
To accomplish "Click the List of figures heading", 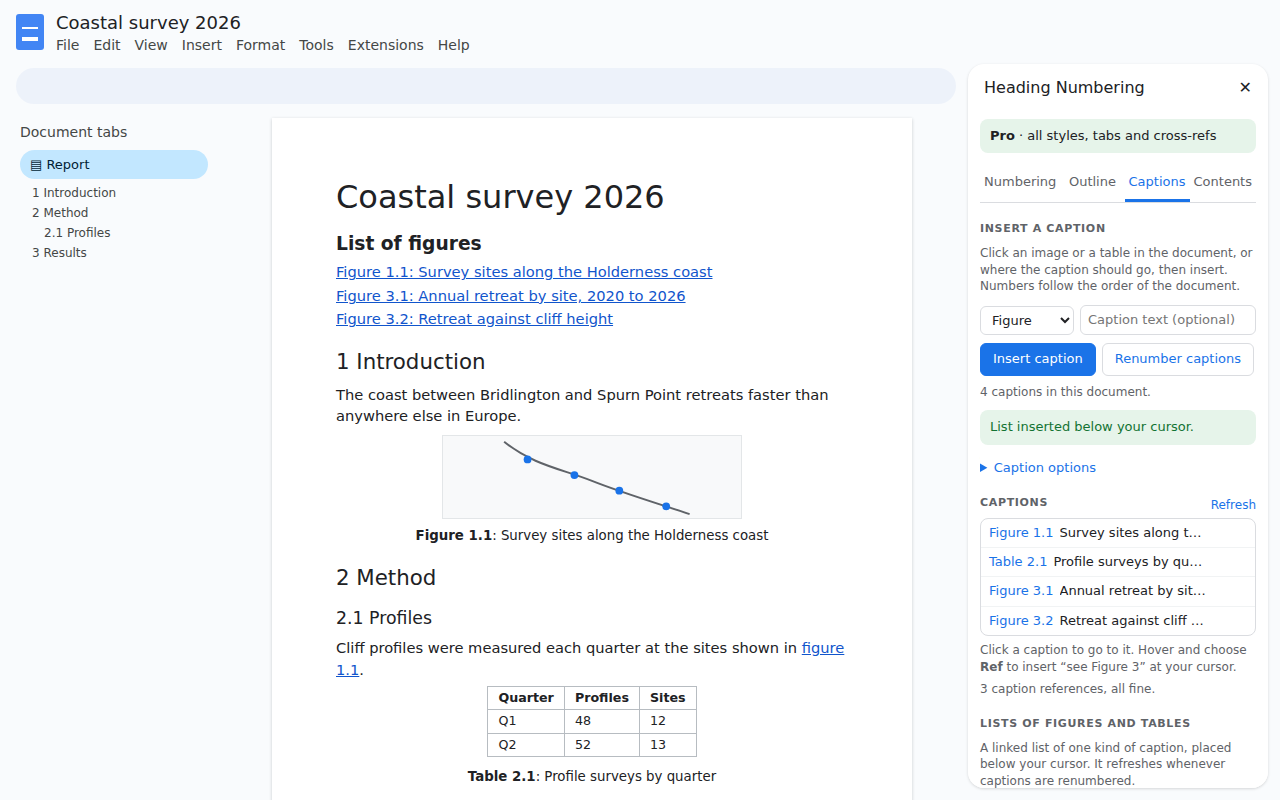I will click(409, 243).
